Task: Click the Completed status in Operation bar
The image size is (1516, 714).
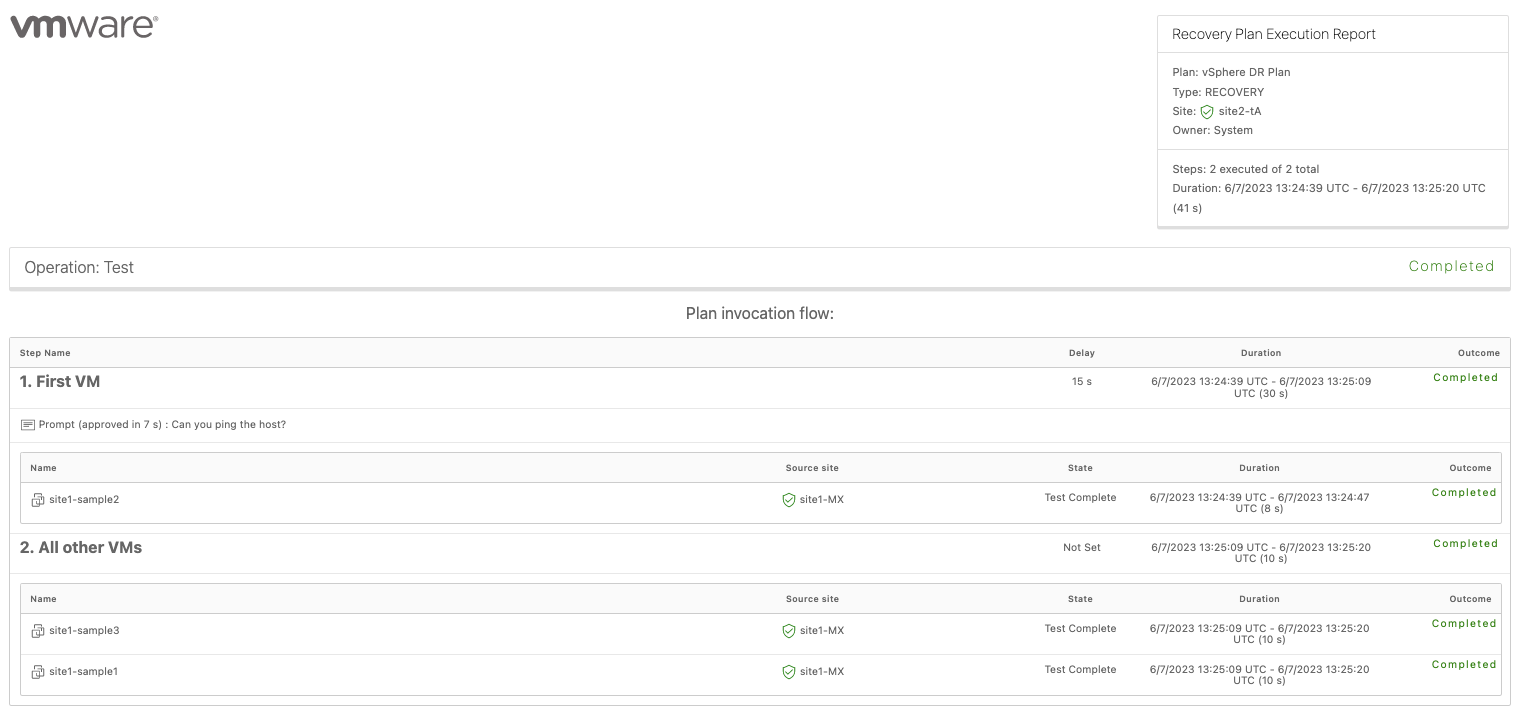Action: coord(1451,266)
